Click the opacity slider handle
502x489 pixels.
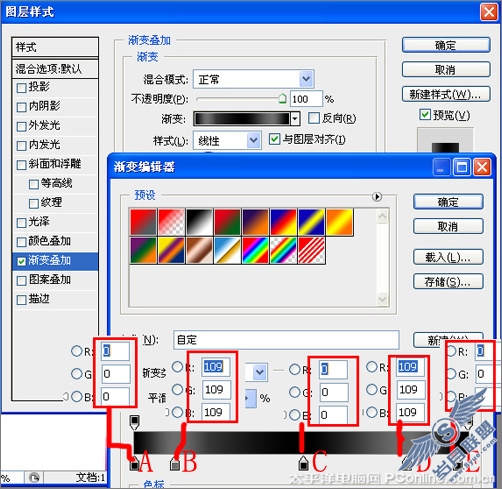pyautogui.click(x=283, y=99)
